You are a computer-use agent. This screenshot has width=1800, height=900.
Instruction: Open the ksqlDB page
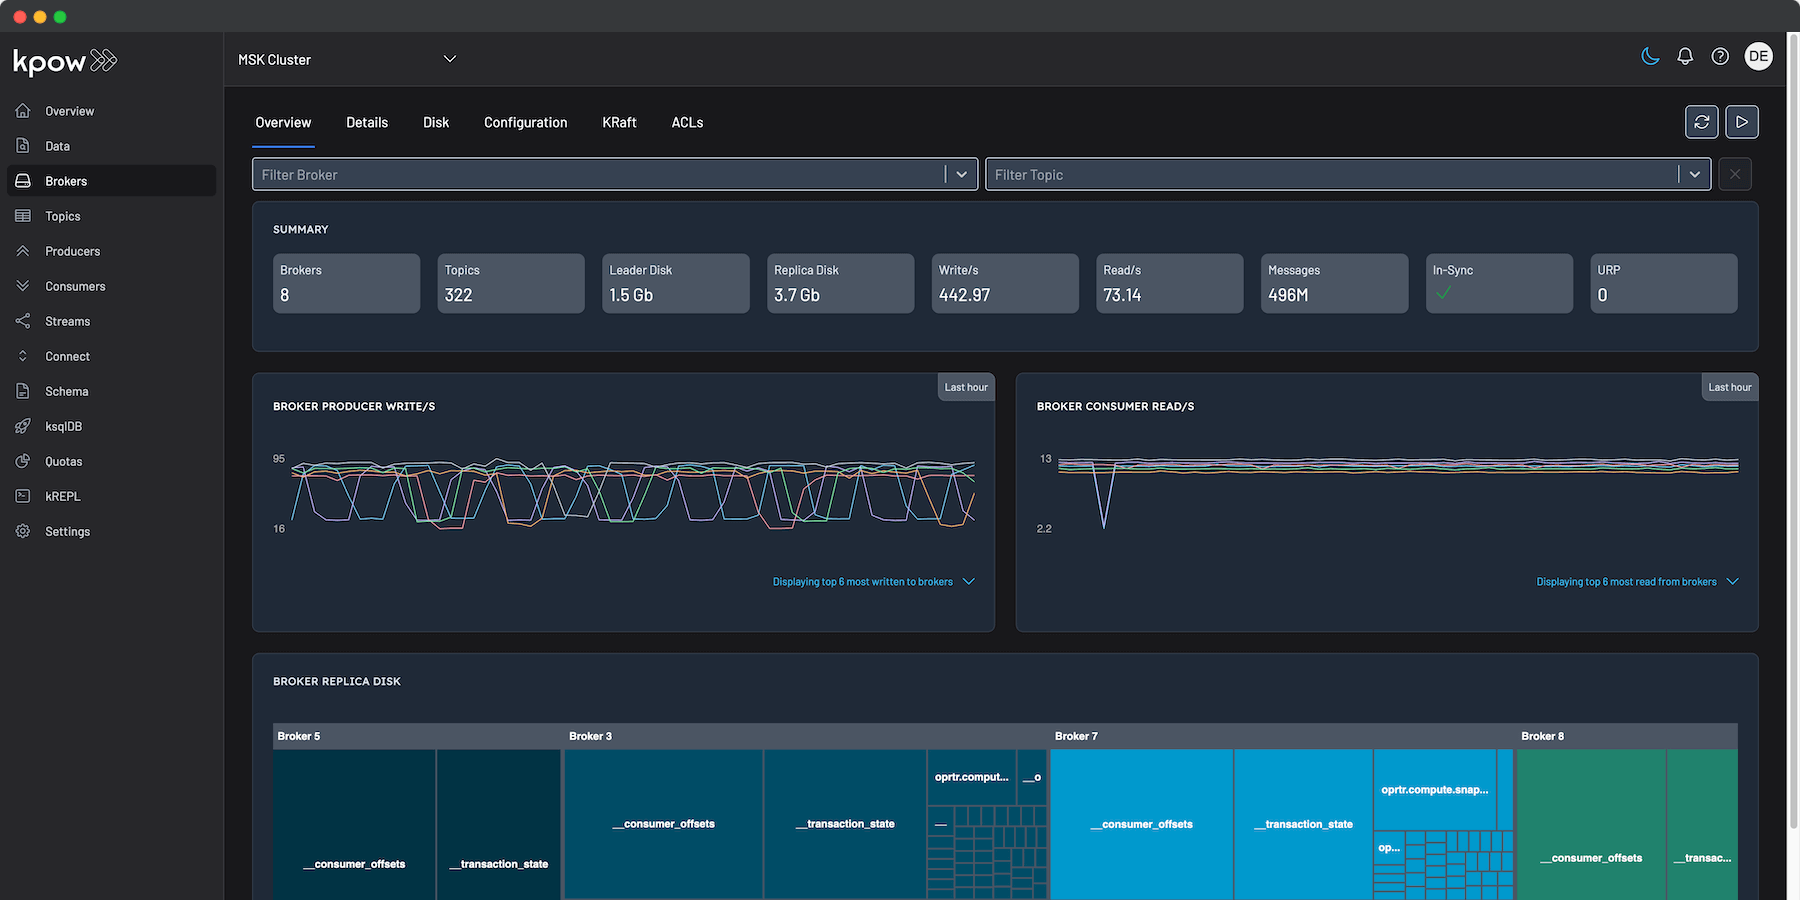(x=63, y=425)
